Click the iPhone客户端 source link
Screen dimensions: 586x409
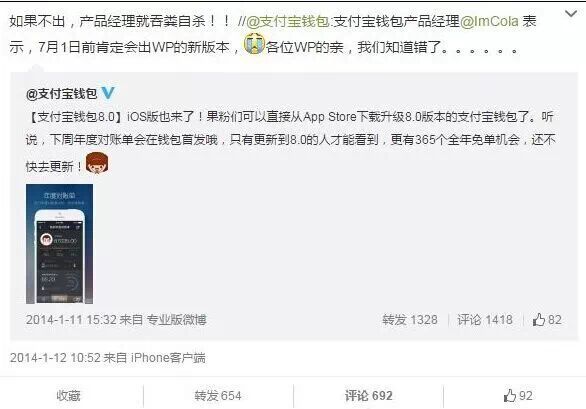point(168,358)
